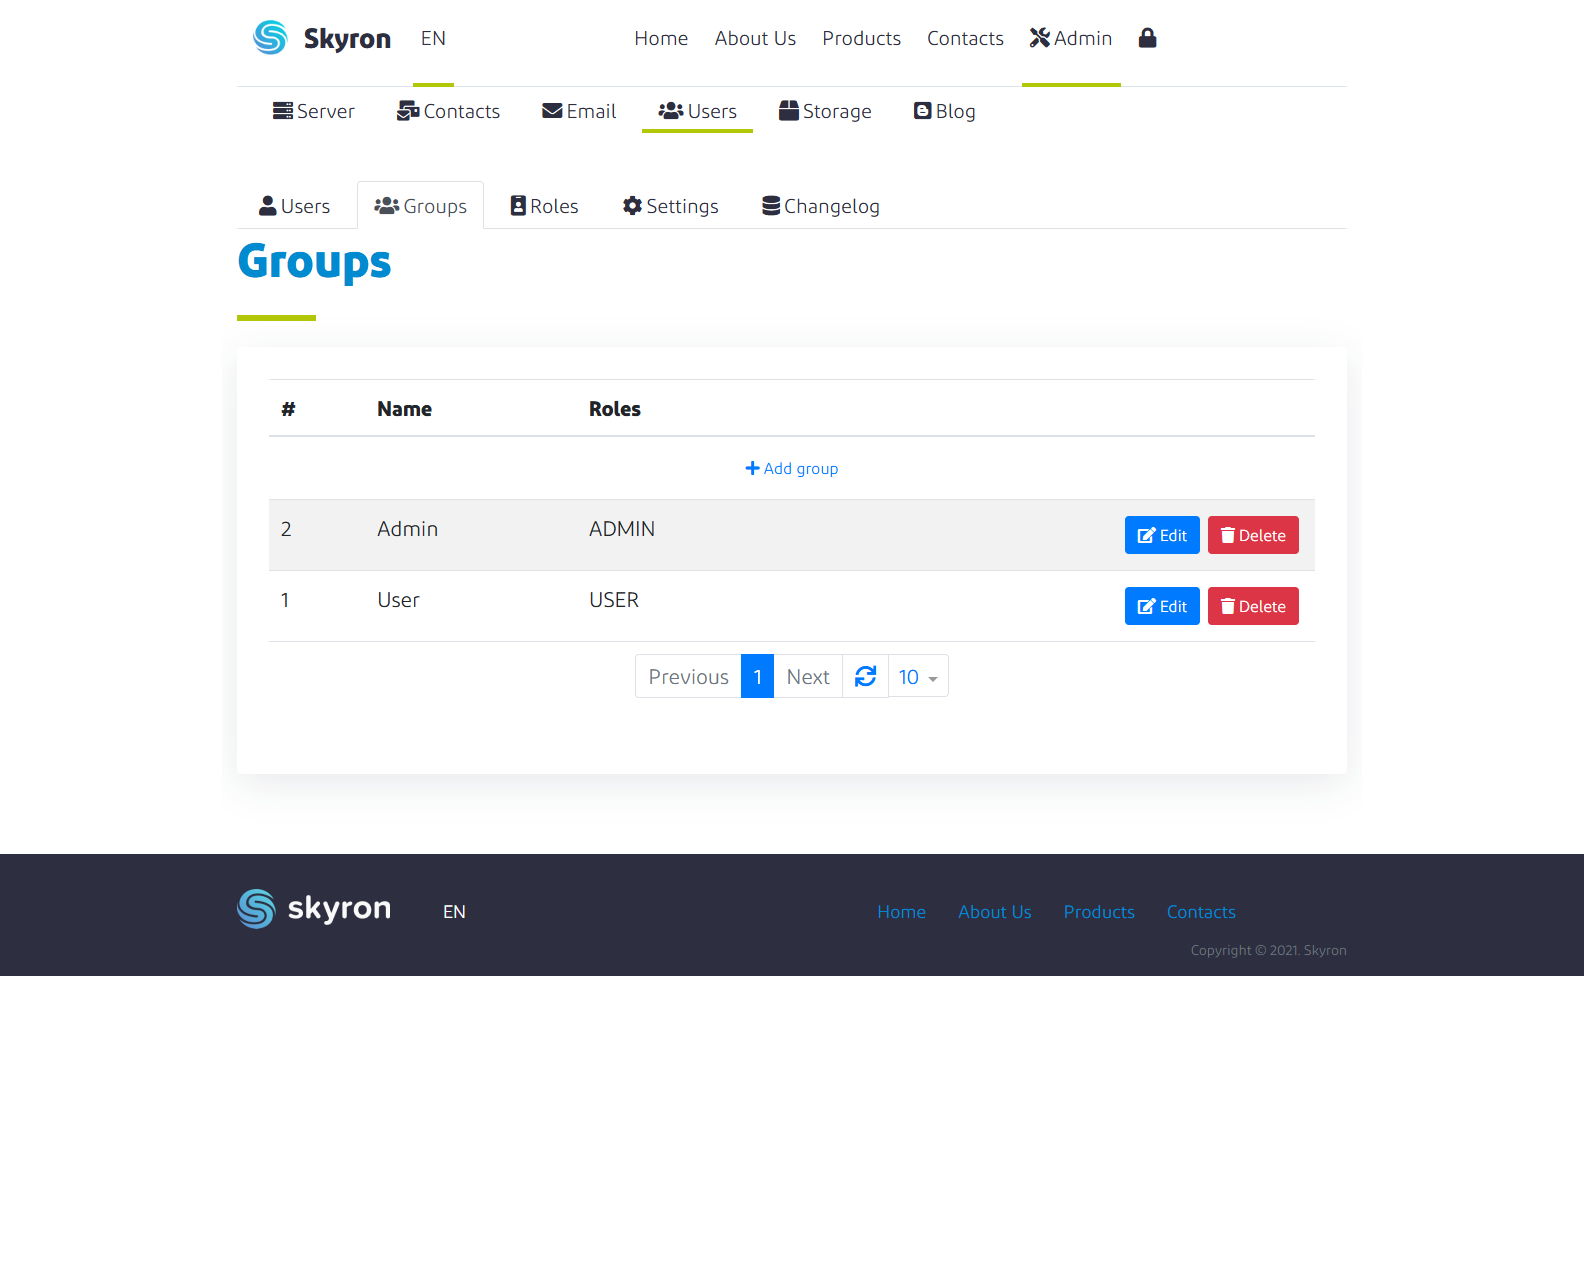Click the Name column header
This screenshot has height=1276, width=1584.
pos(404,409)
